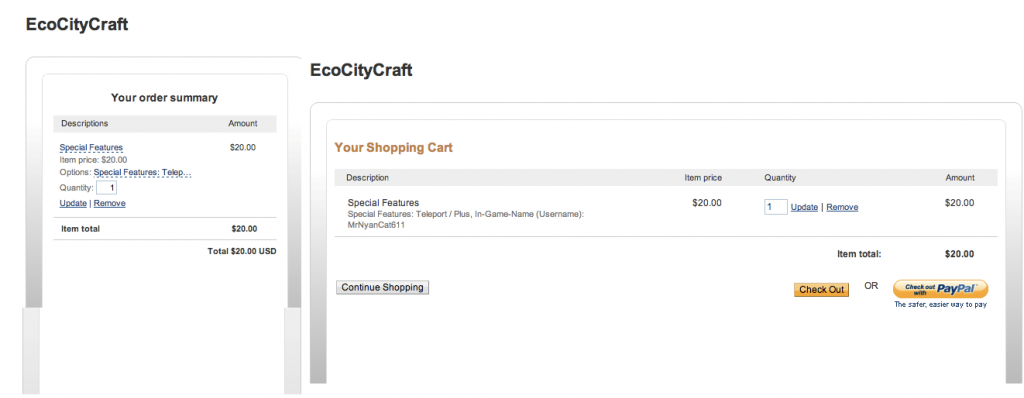Viewport: 1024px width, 398px height.
Task: Click the Quantity field in order summary
Action: click(106, 188)
